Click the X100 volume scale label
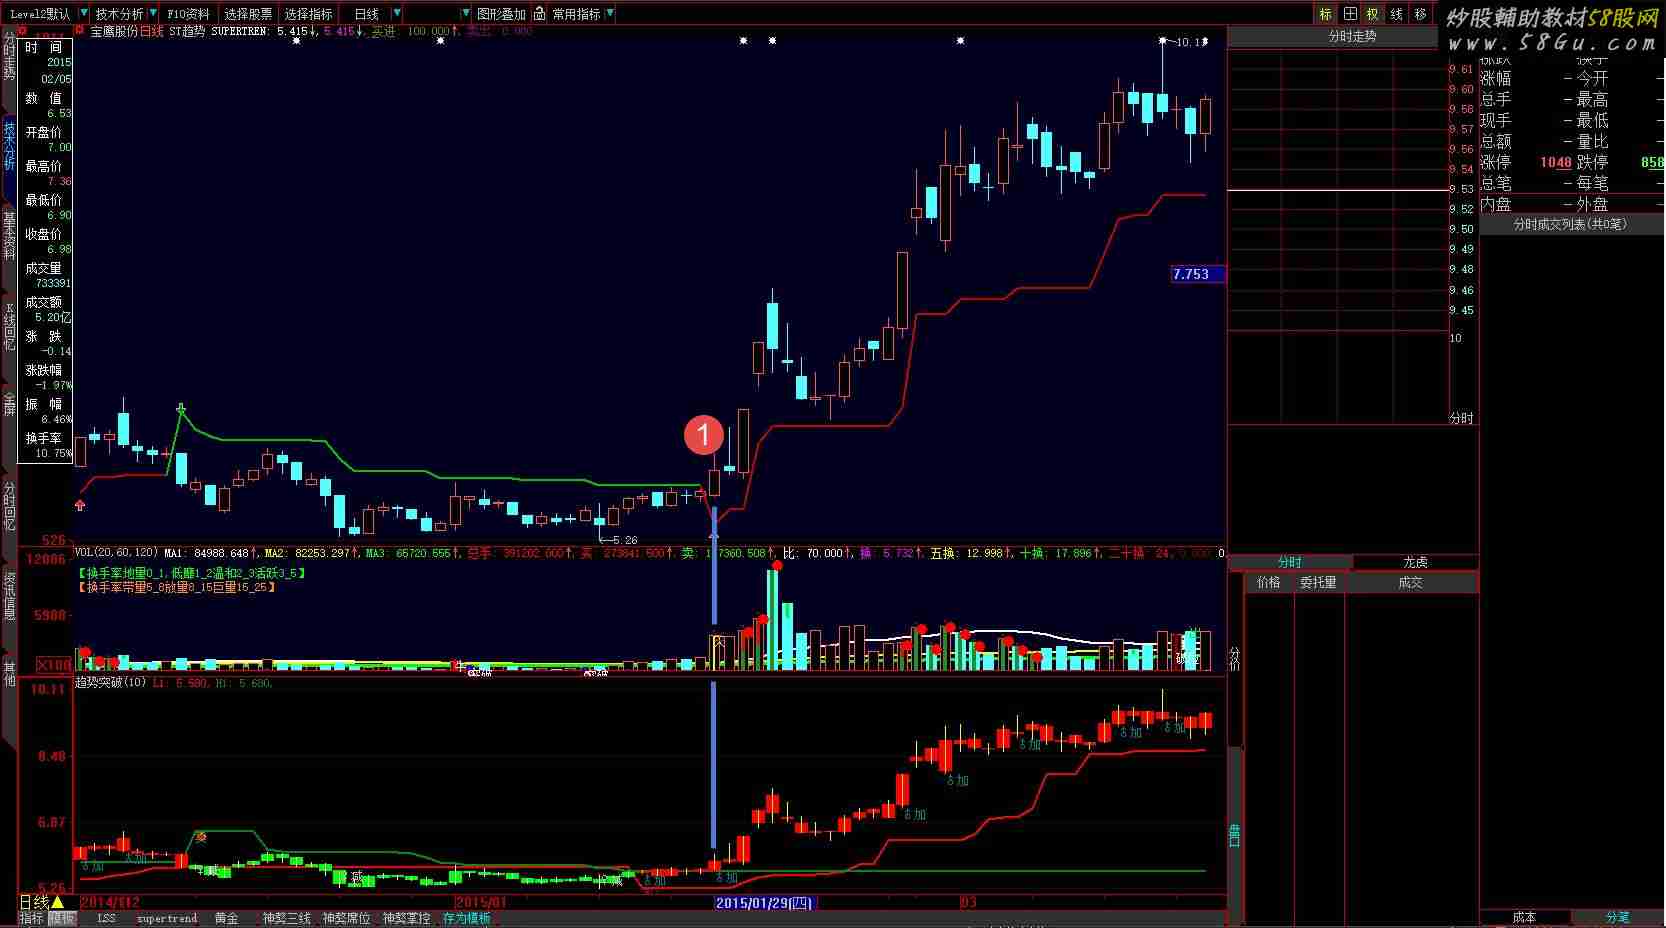Screen dimensions: 1666x928 click(54, 665)
